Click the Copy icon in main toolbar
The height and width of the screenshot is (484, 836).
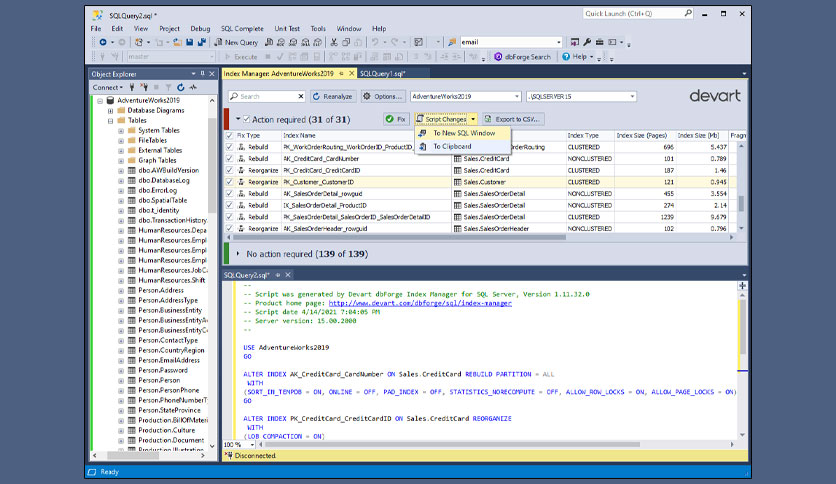coord(345,42)
